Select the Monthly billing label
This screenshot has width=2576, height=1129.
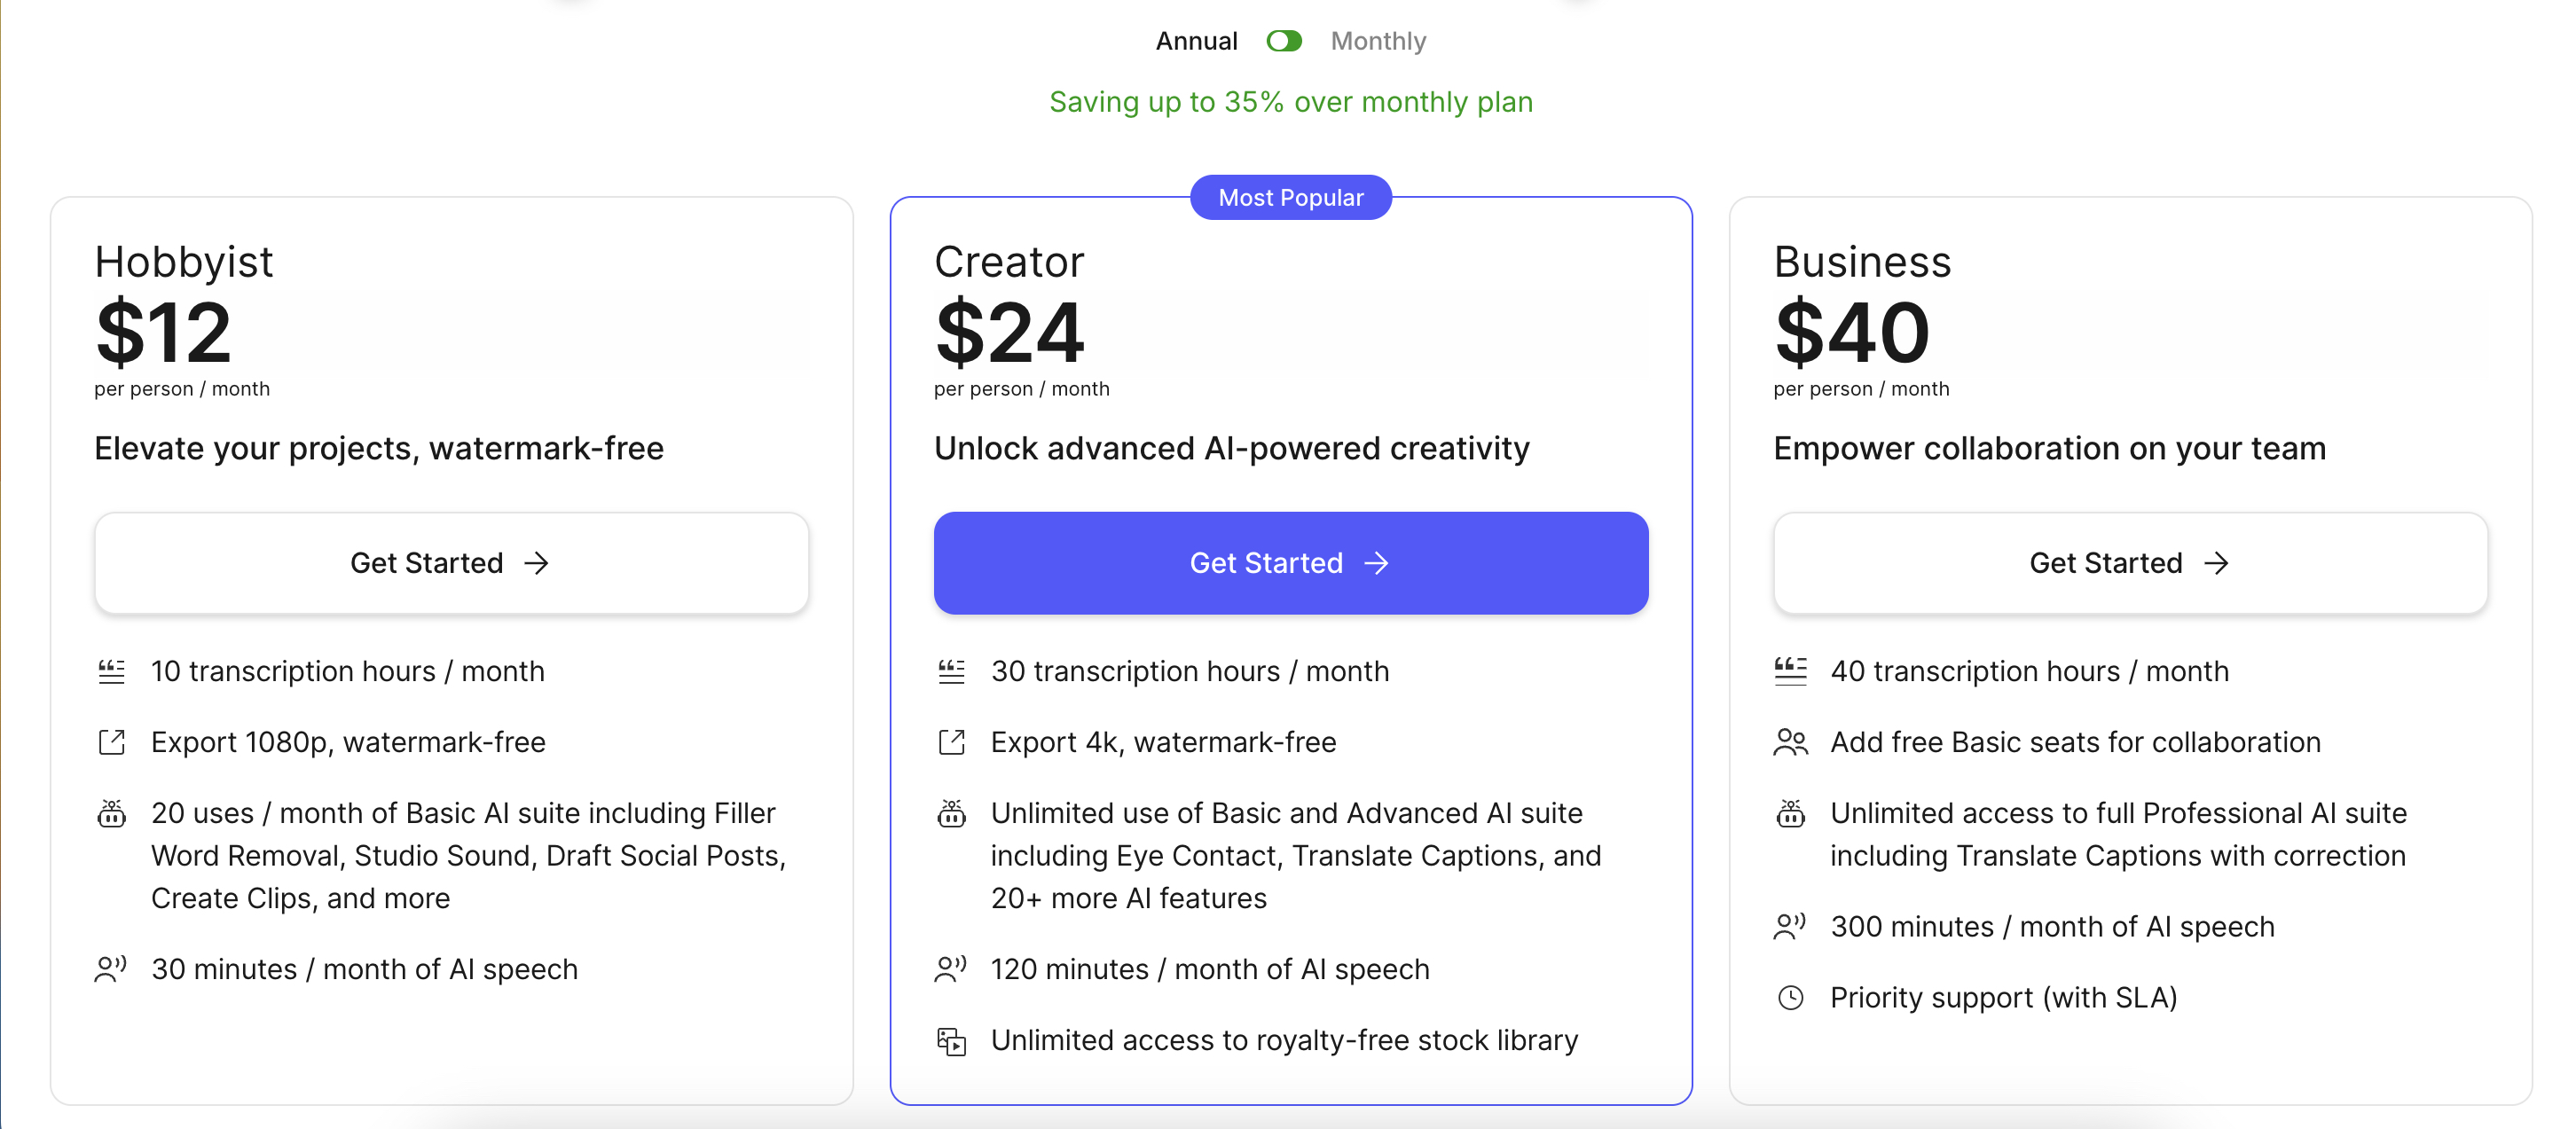pyautogui.click(x=1377, y=41)
